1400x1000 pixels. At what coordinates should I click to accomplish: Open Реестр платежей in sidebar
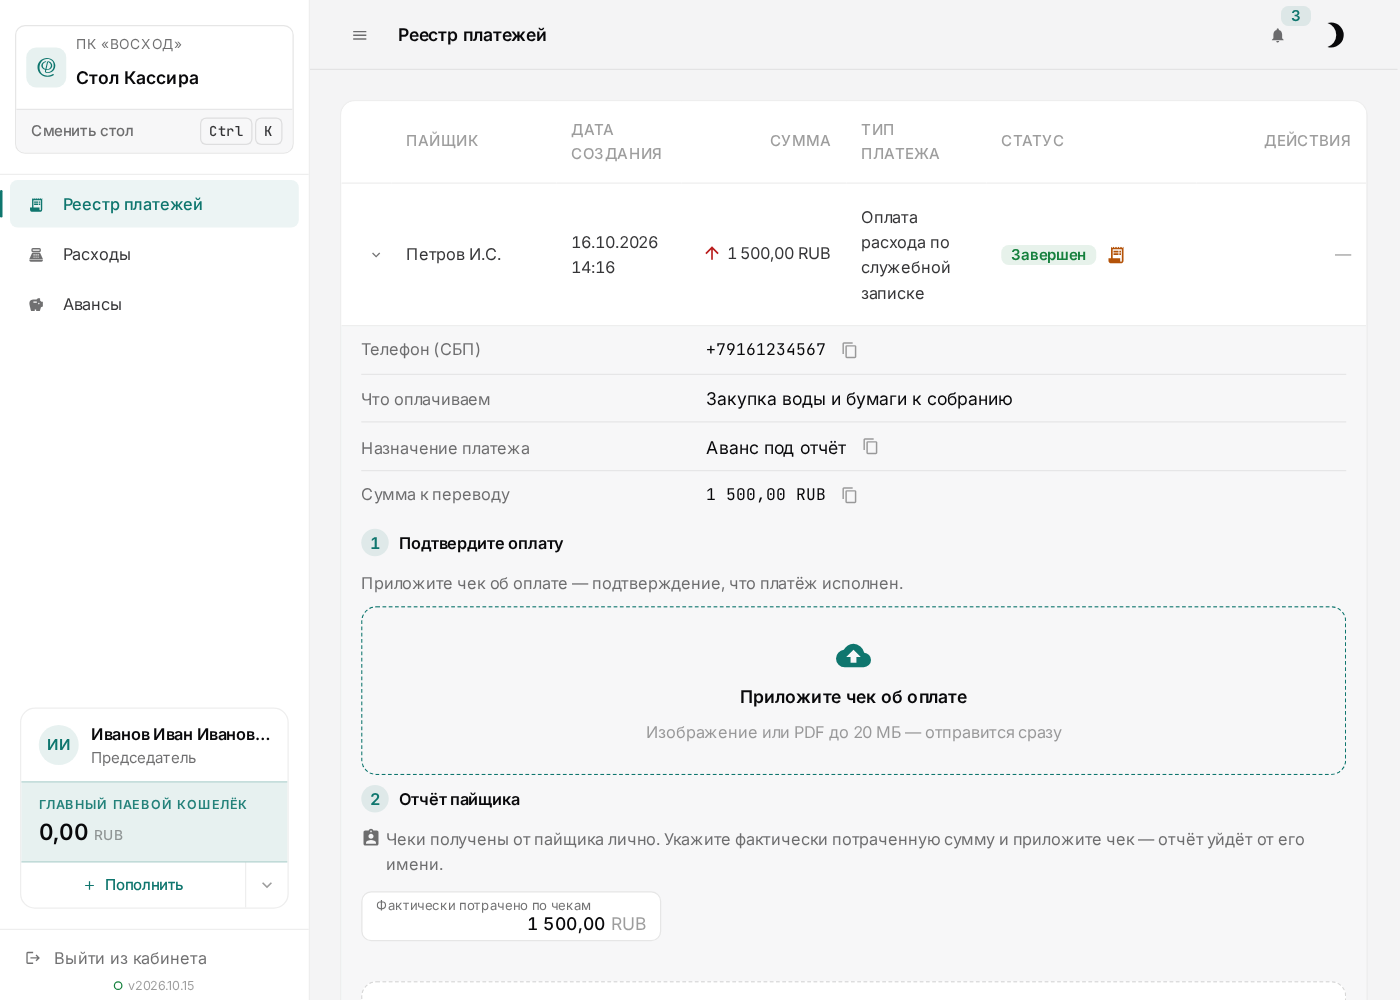(154, 204)
